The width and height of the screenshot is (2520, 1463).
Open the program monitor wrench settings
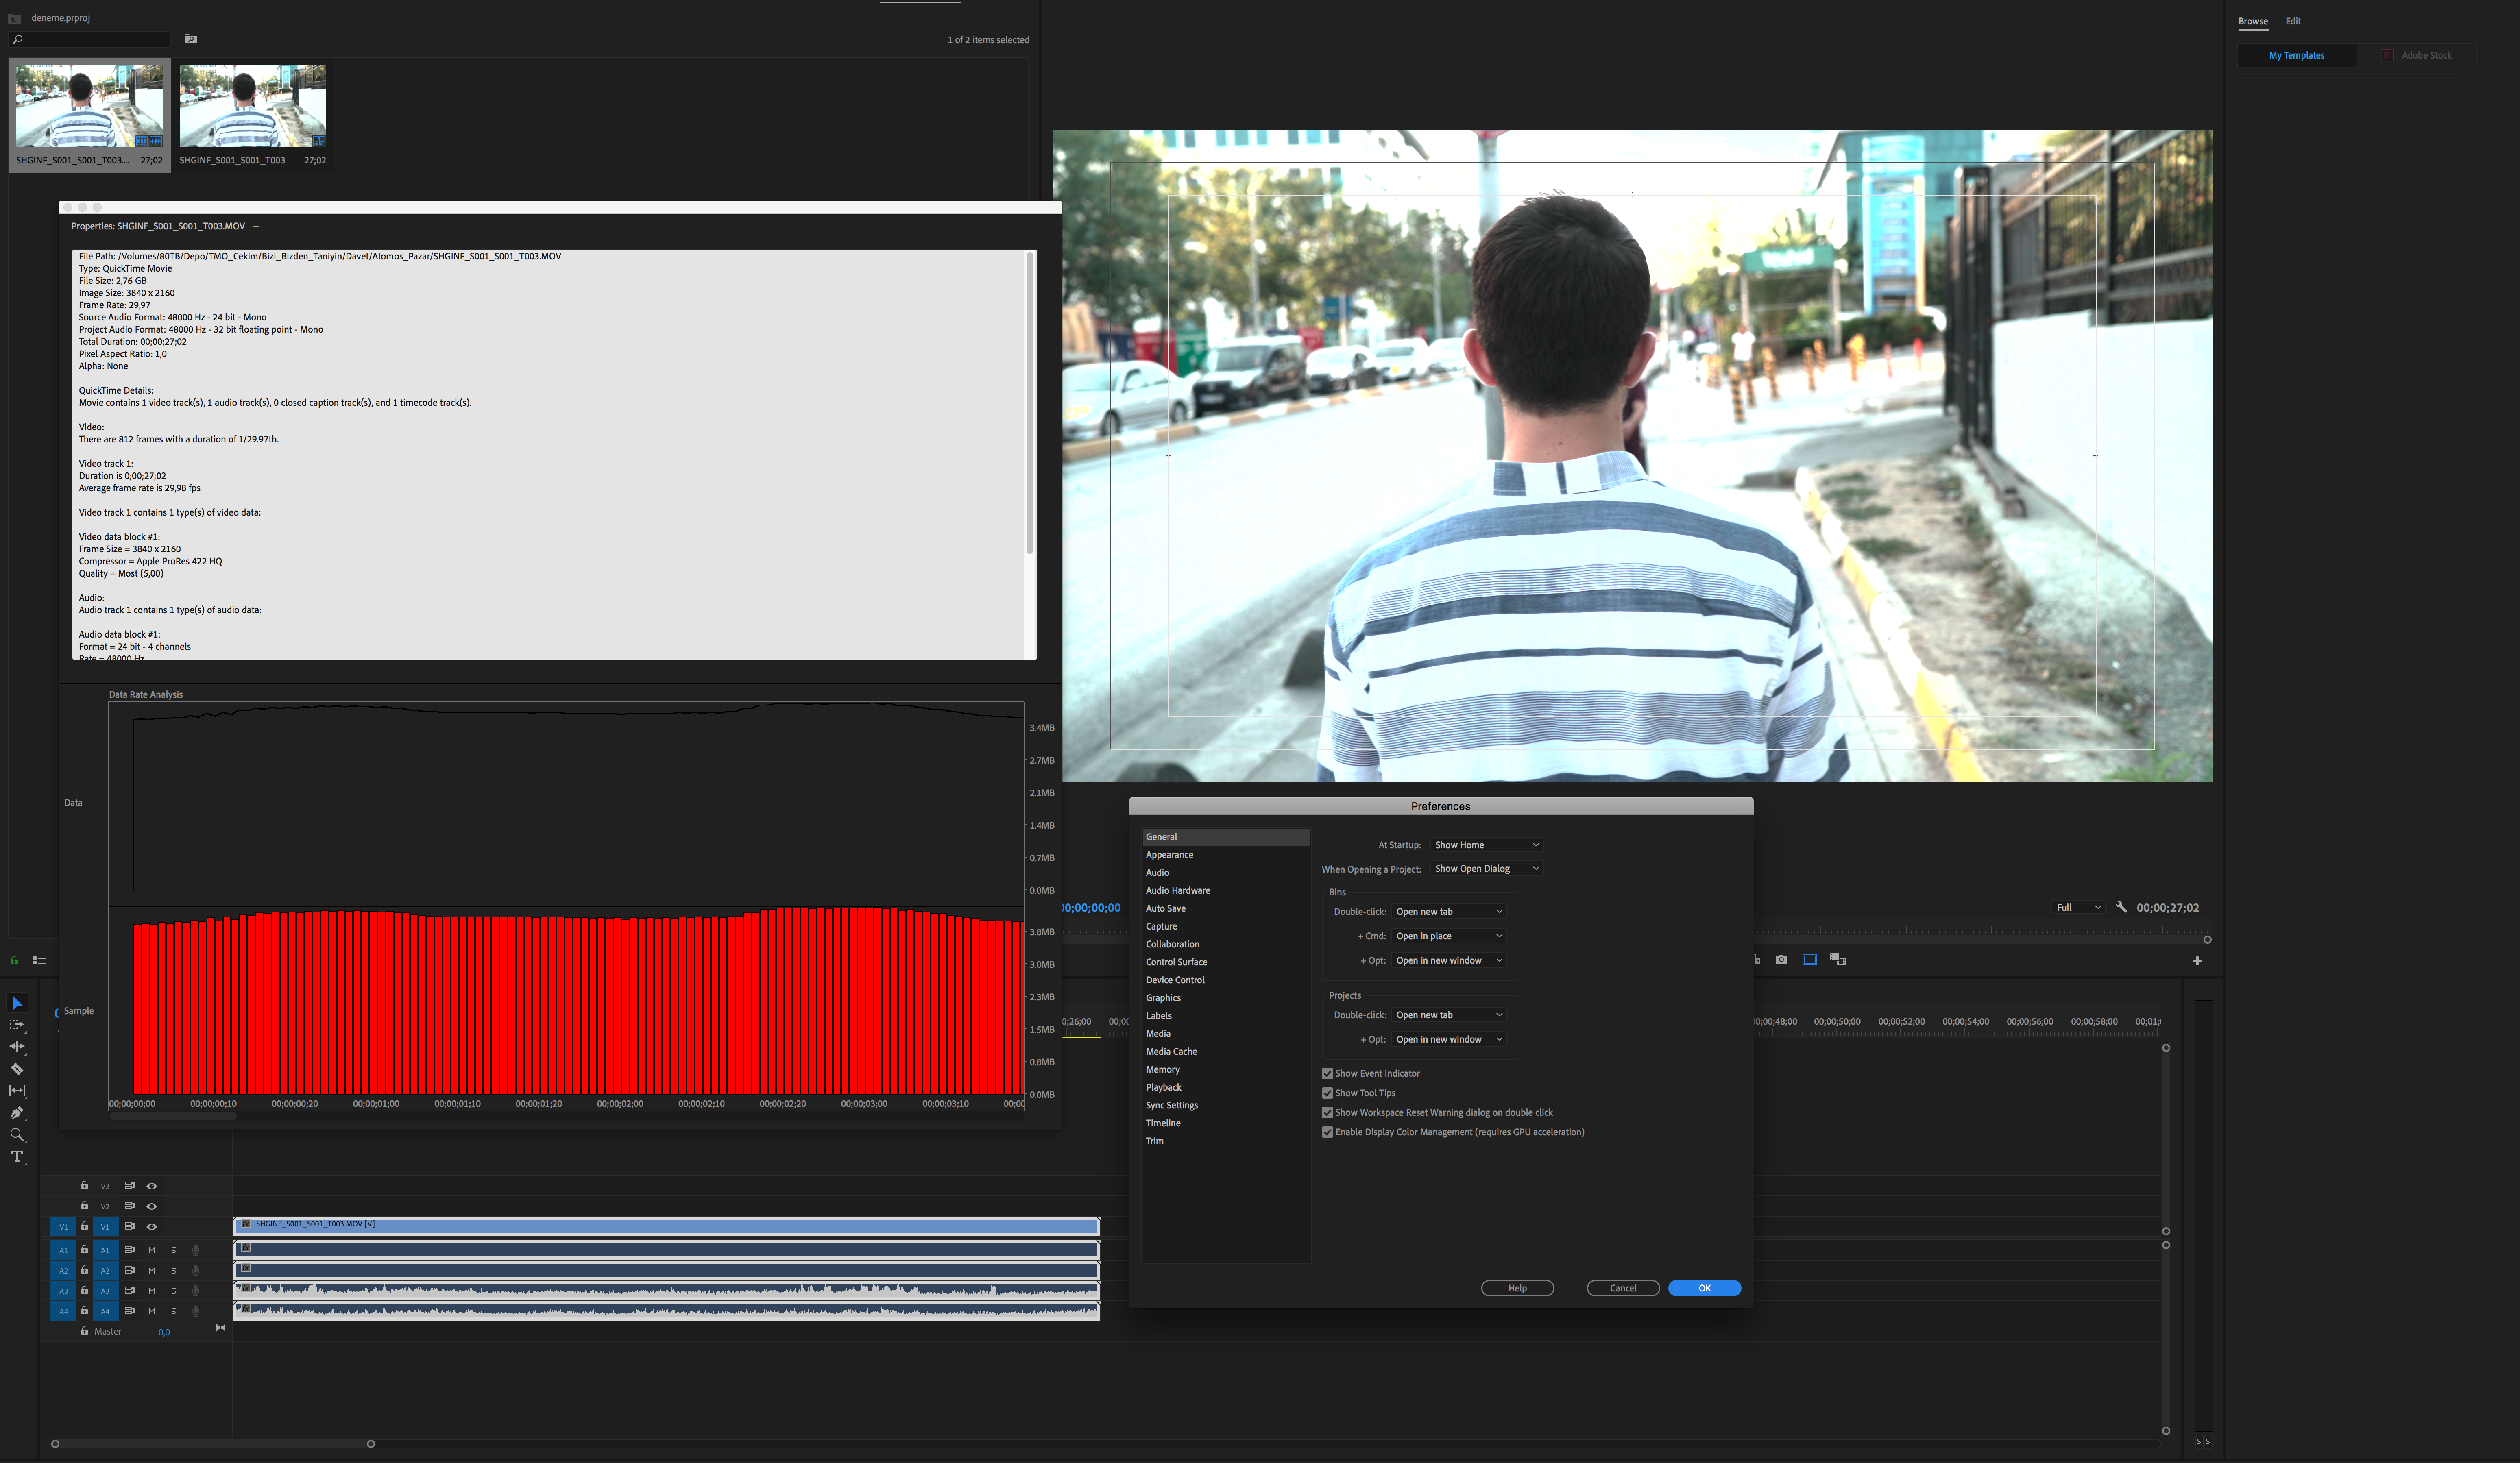(x=2121, y=907)
